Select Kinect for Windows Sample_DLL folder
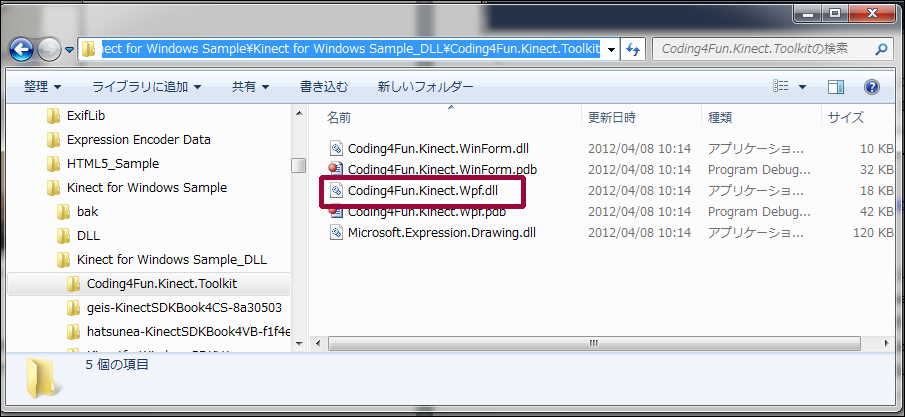This screenshot has height=417, width=905. (x=172, y=260)
